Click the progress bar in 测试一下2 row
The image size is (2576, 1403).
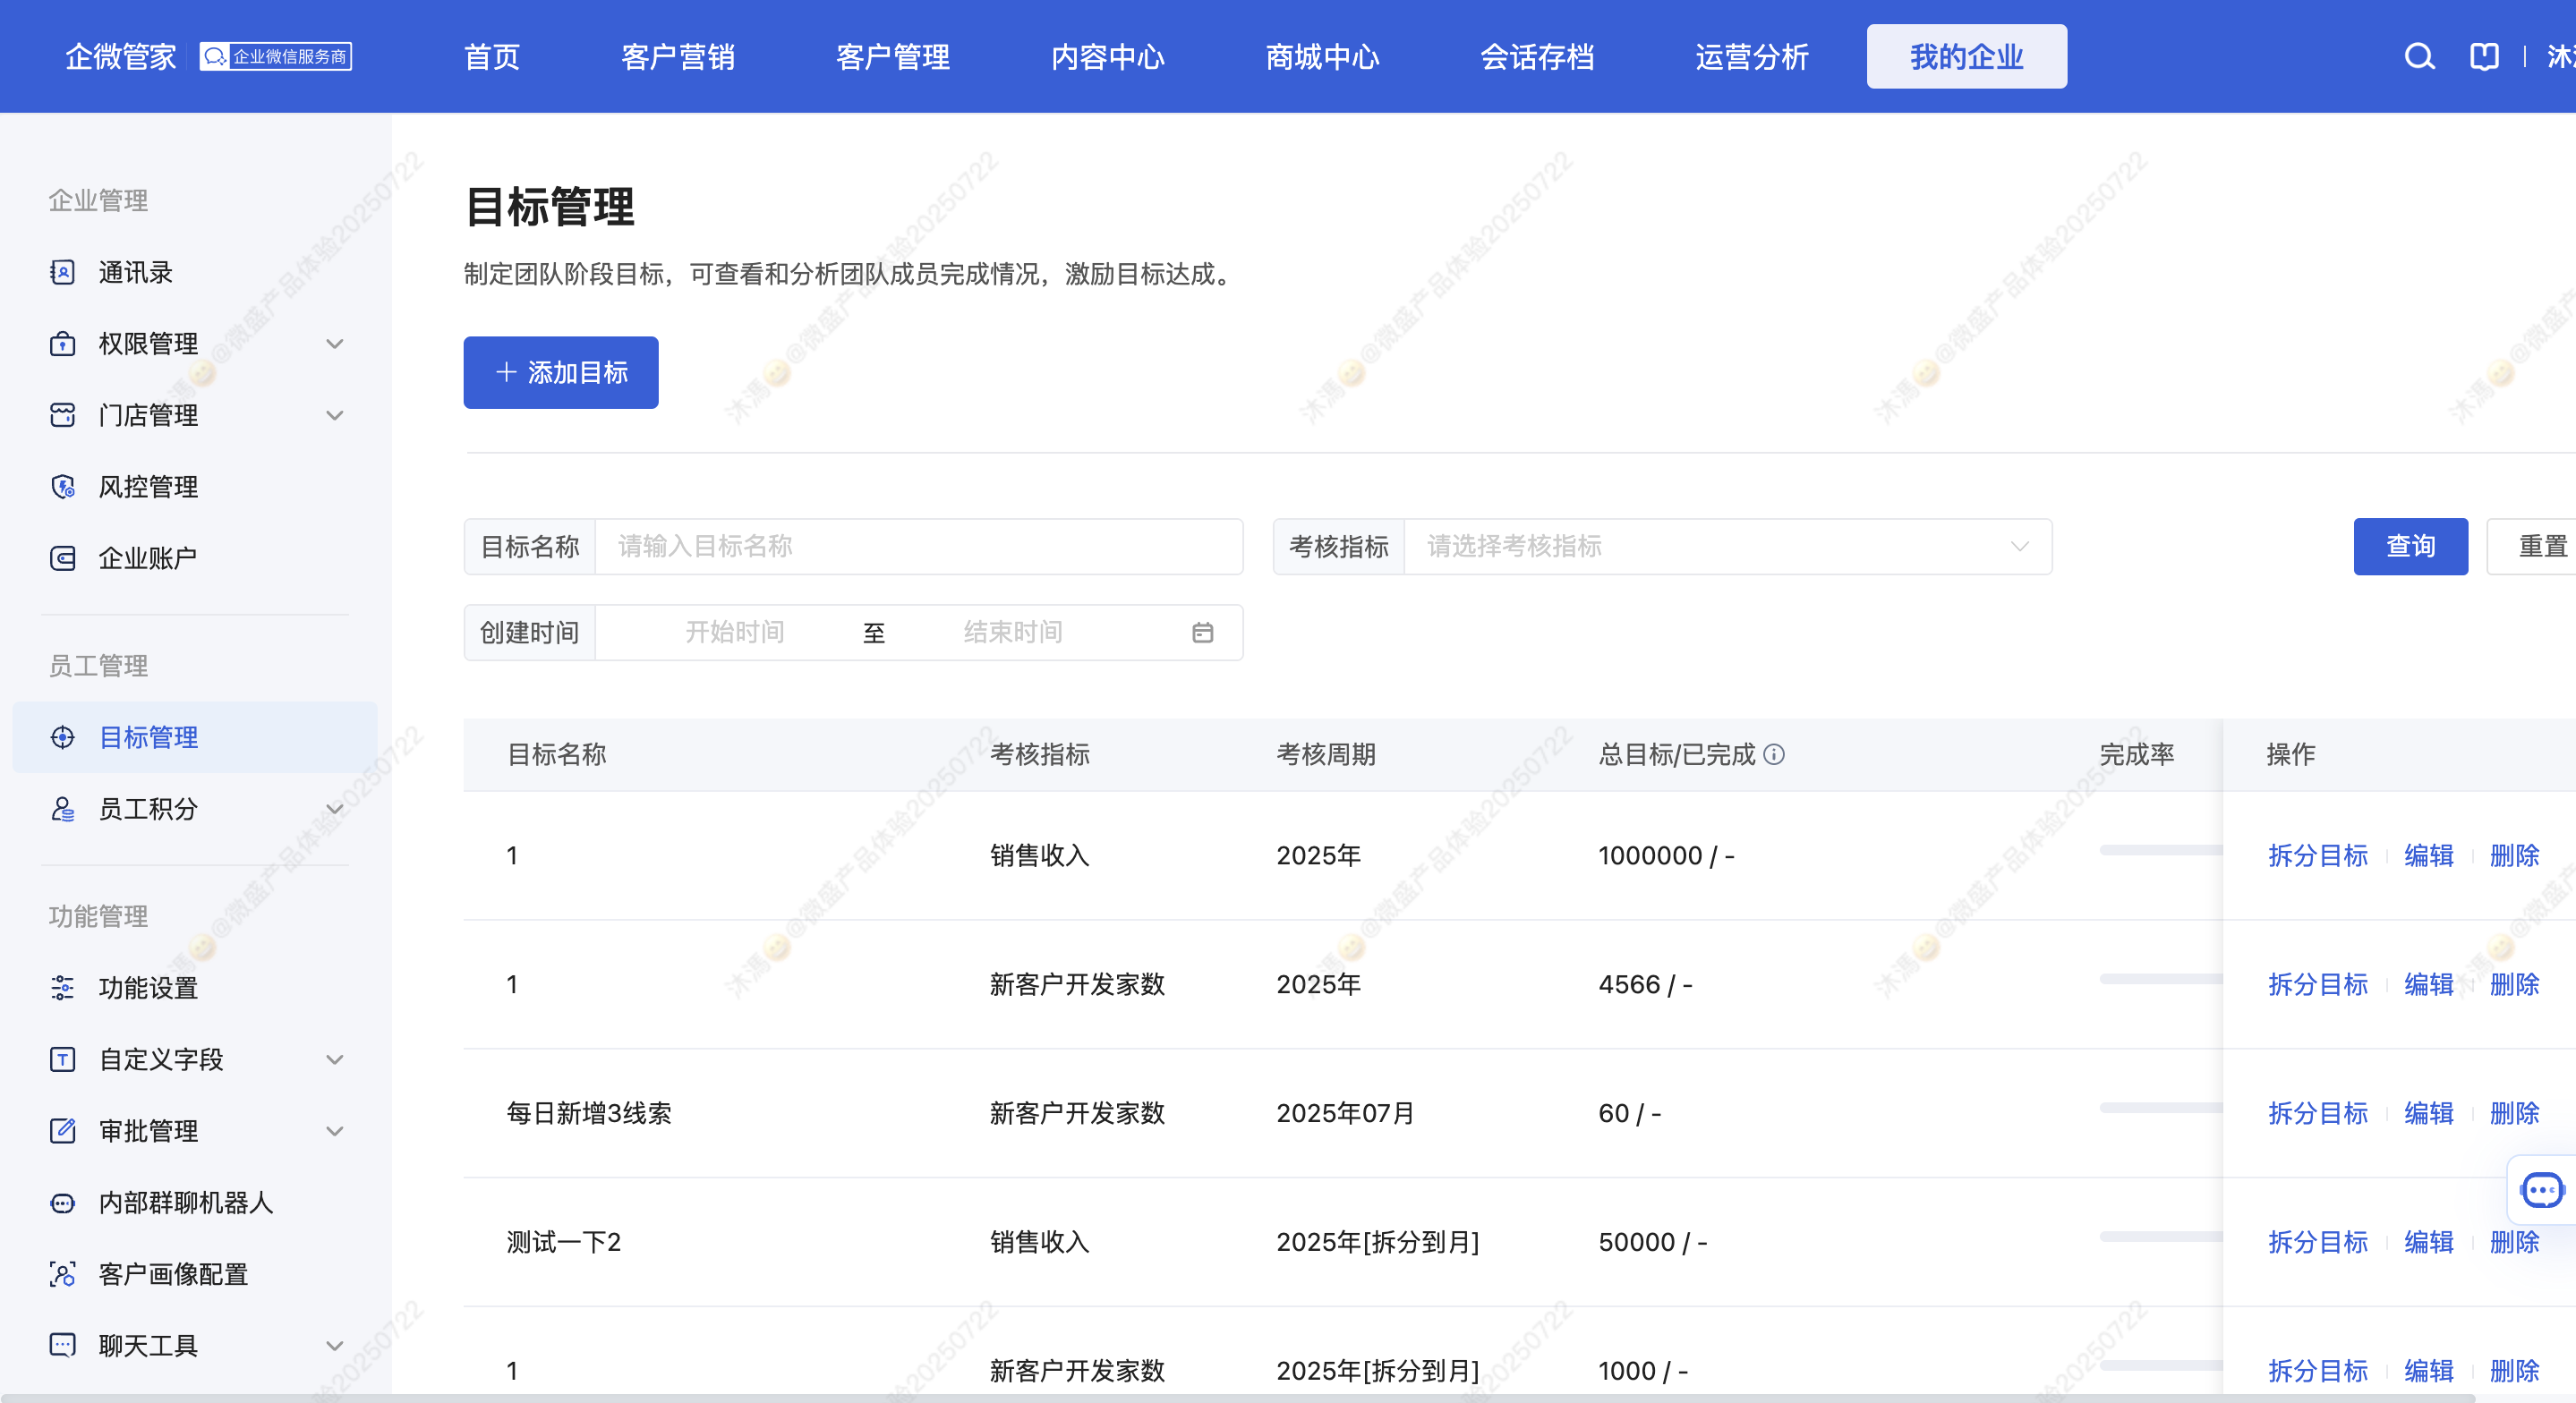point(2160,1237)
